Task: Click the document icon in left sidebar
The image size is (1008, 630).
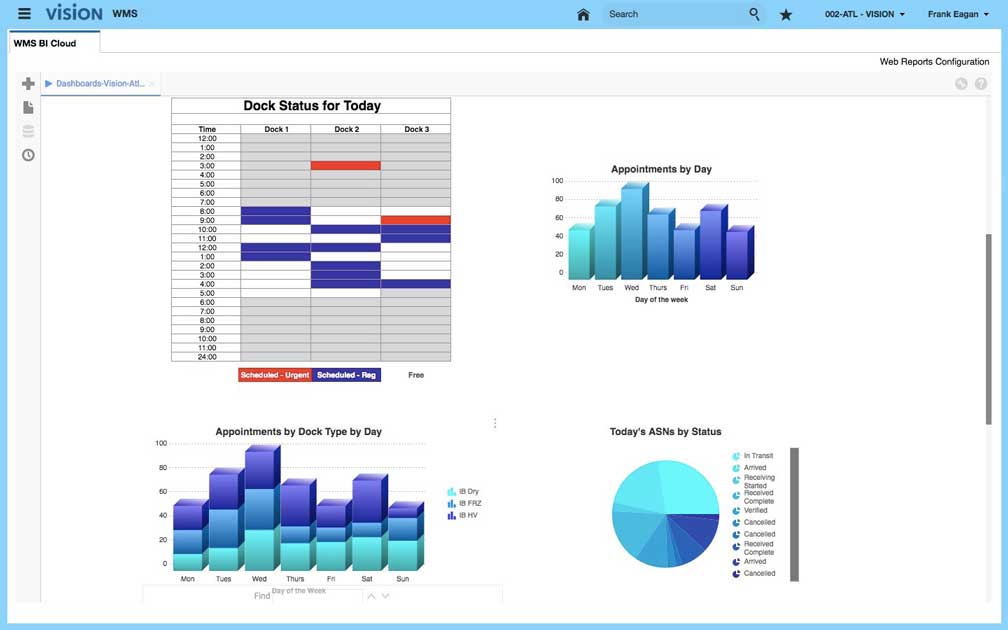Action: tap(28, 107)
